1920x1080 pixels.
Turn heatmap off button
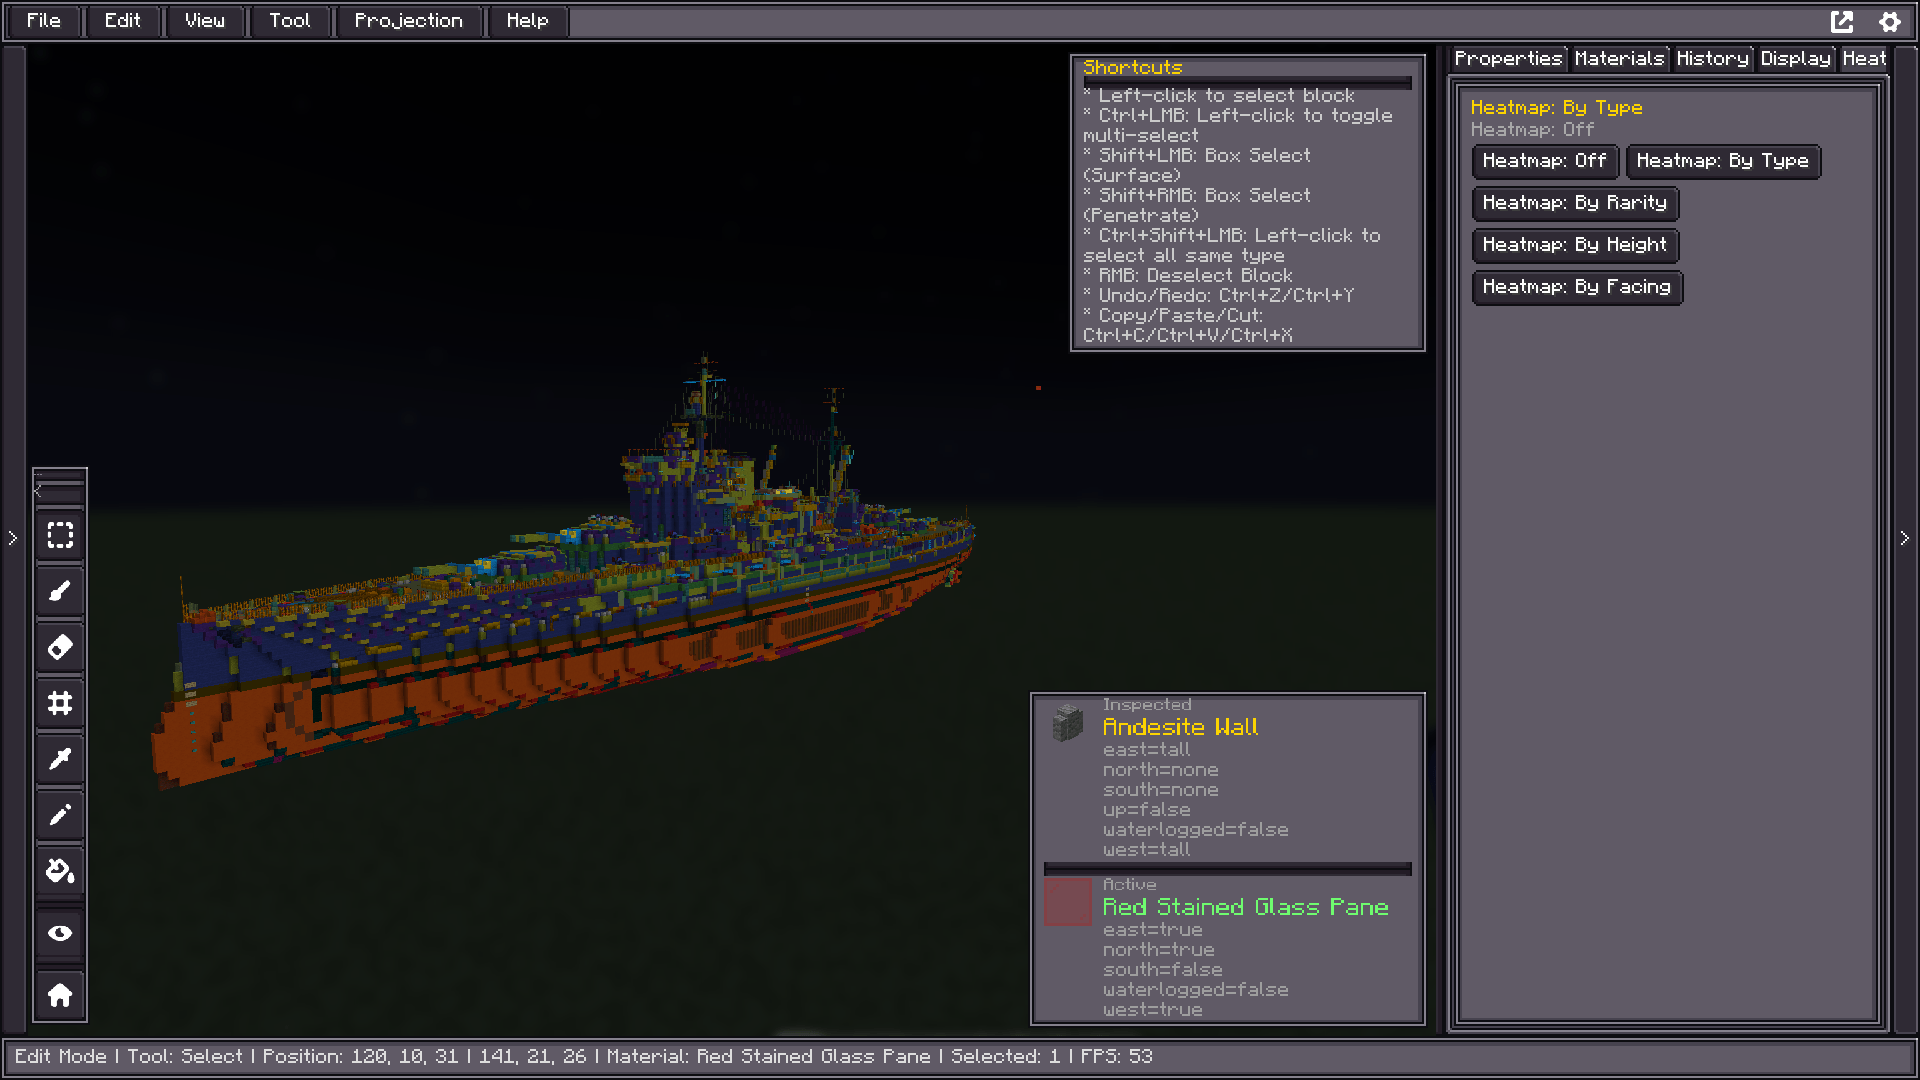(x=1545, y=161)
